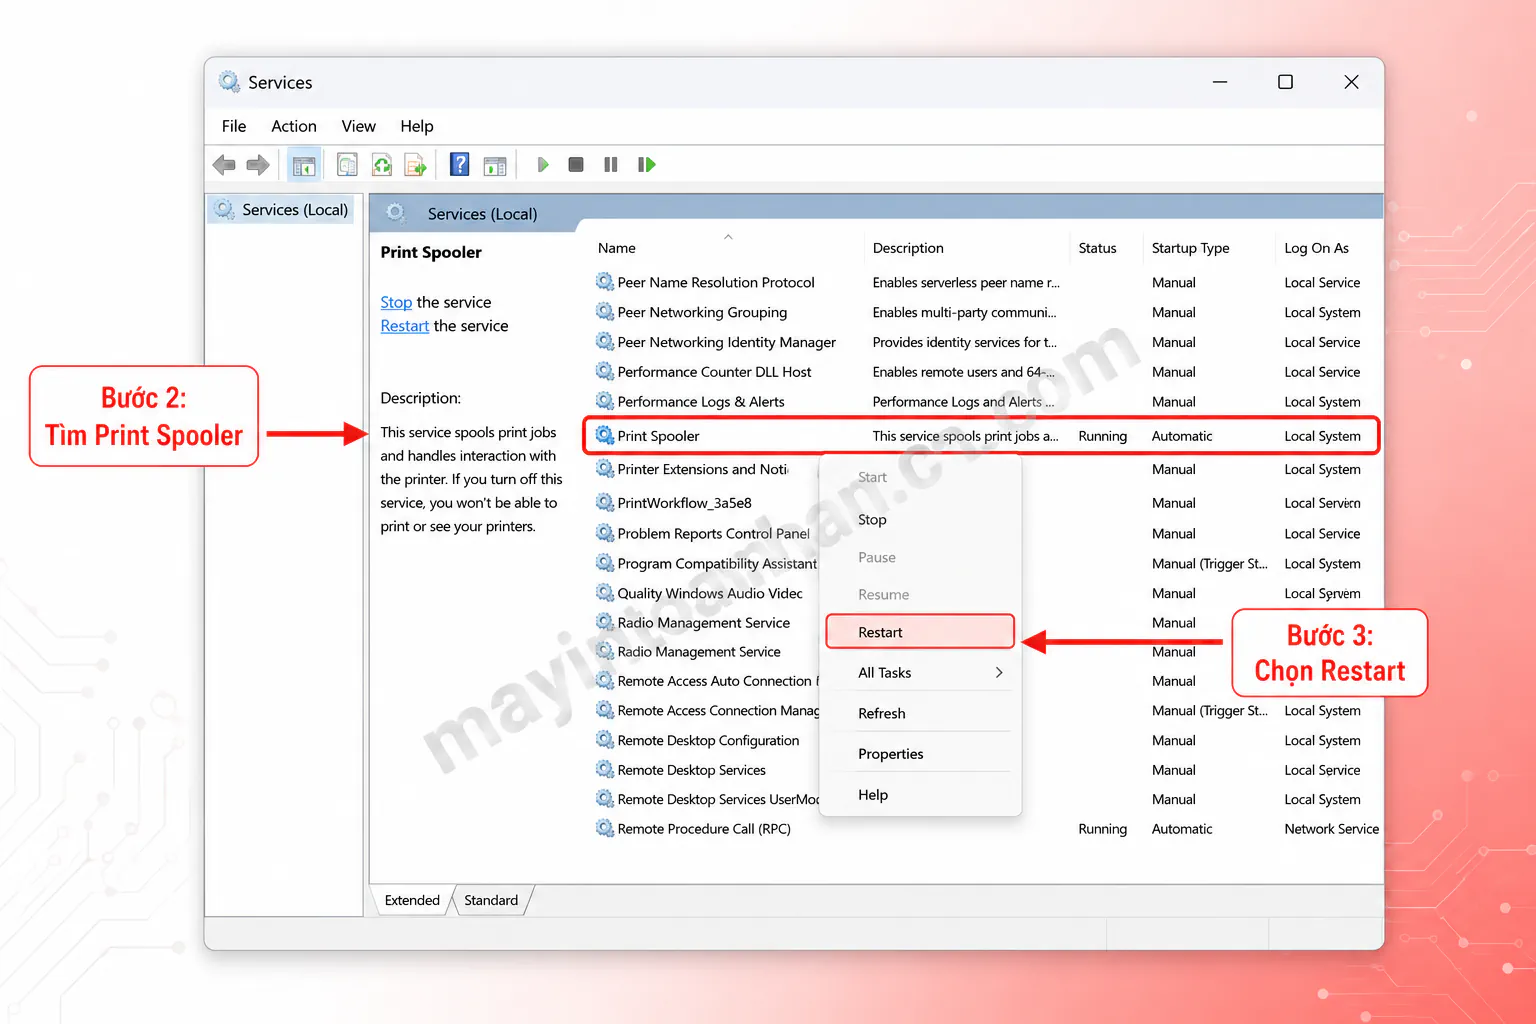
Task: Open help via the blue question-mark icon
Action: pyautogui.click(x=460, y=165)
